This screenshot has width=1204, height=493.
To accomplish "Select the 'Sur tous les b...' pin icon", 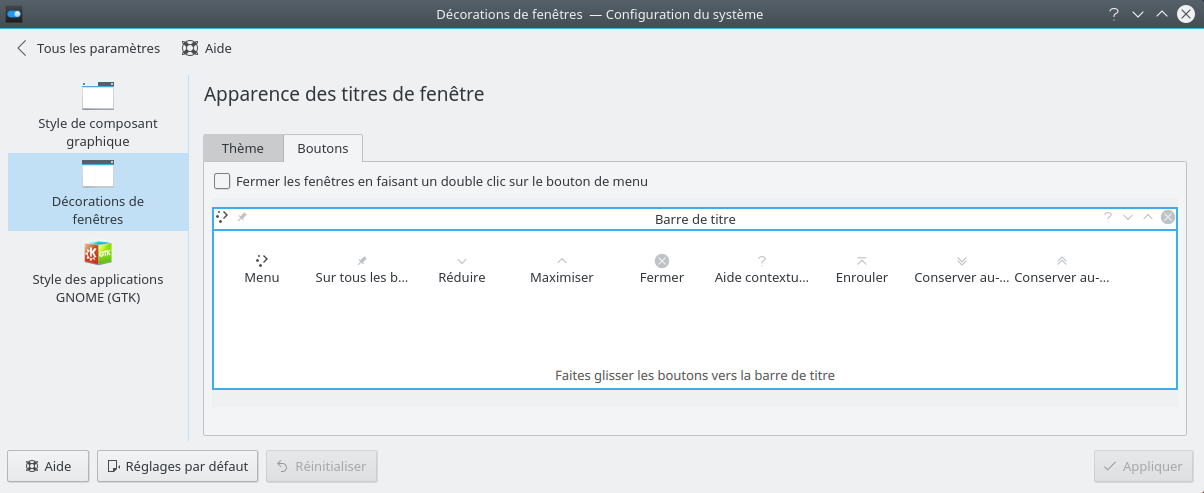I will click(x=362, y=260).
